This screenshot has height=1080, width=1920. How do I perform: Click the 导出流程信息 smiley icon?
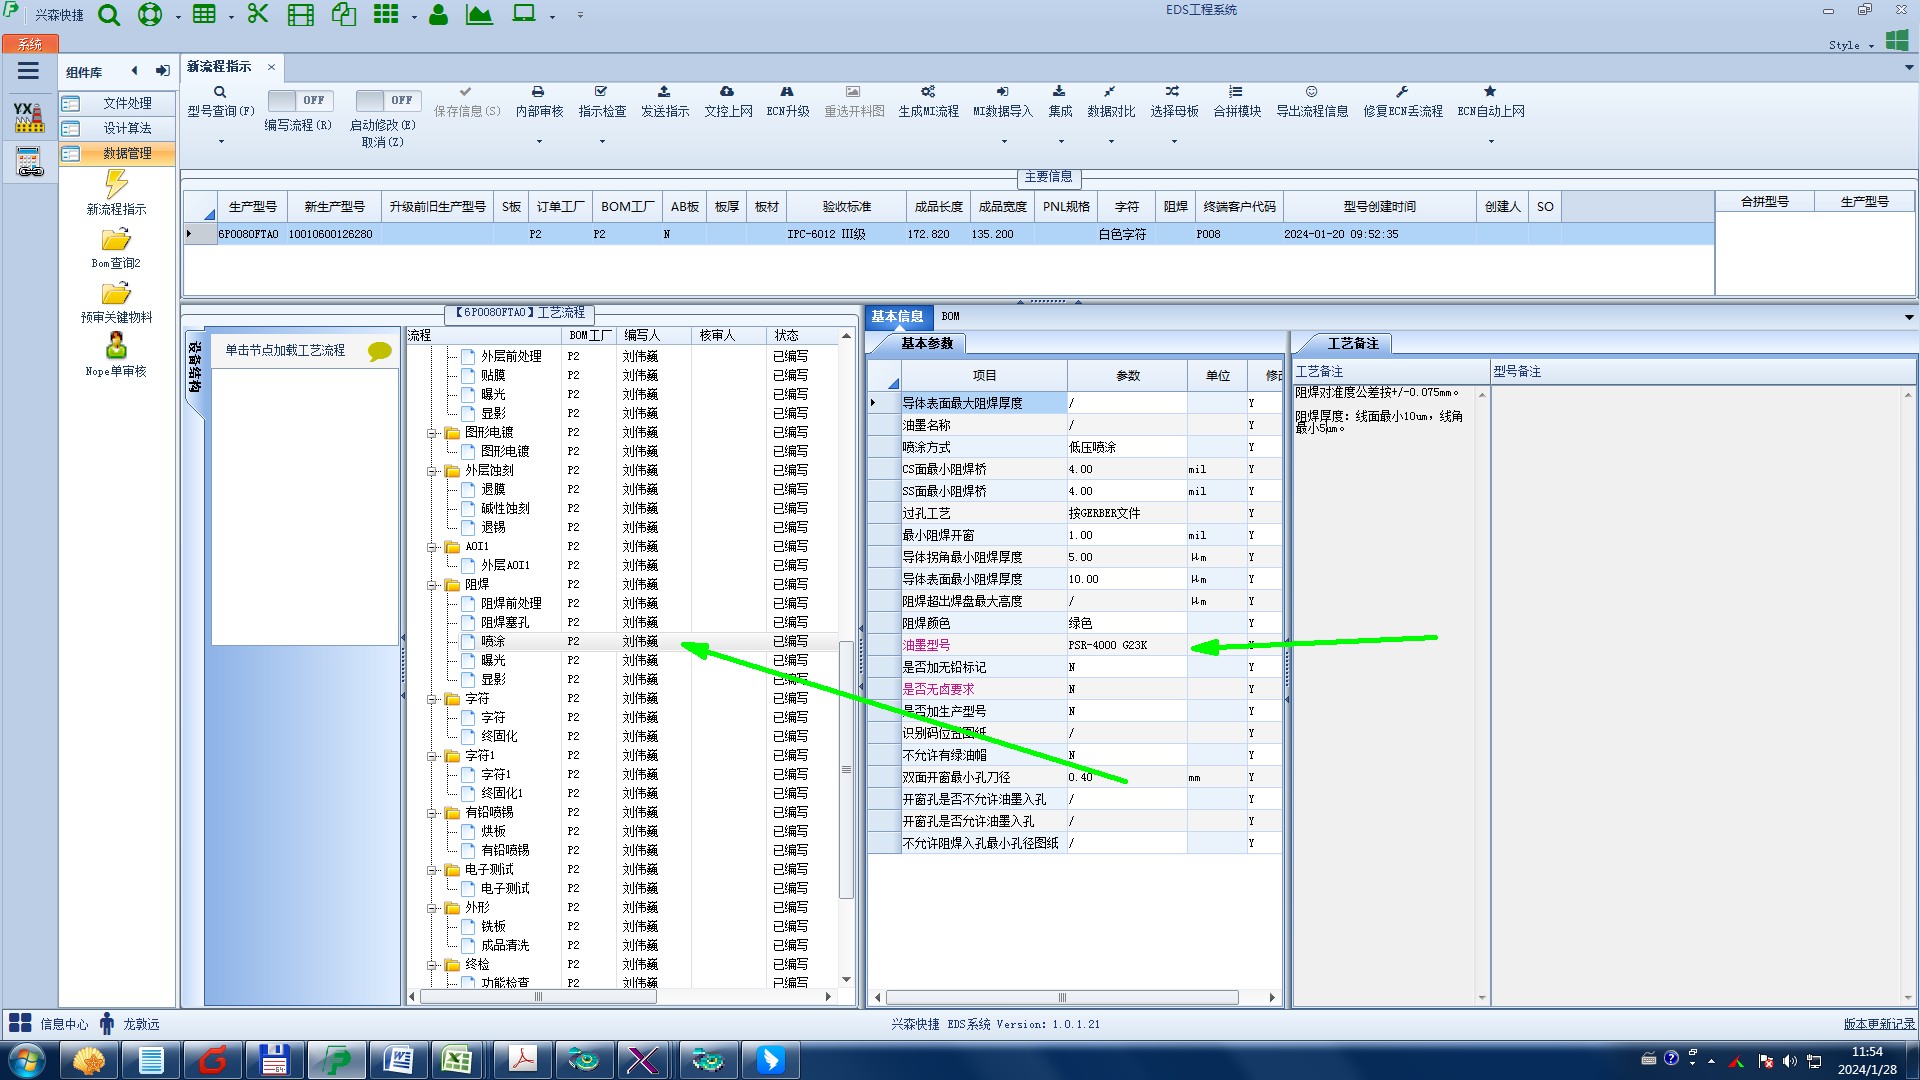point(1311,92)
